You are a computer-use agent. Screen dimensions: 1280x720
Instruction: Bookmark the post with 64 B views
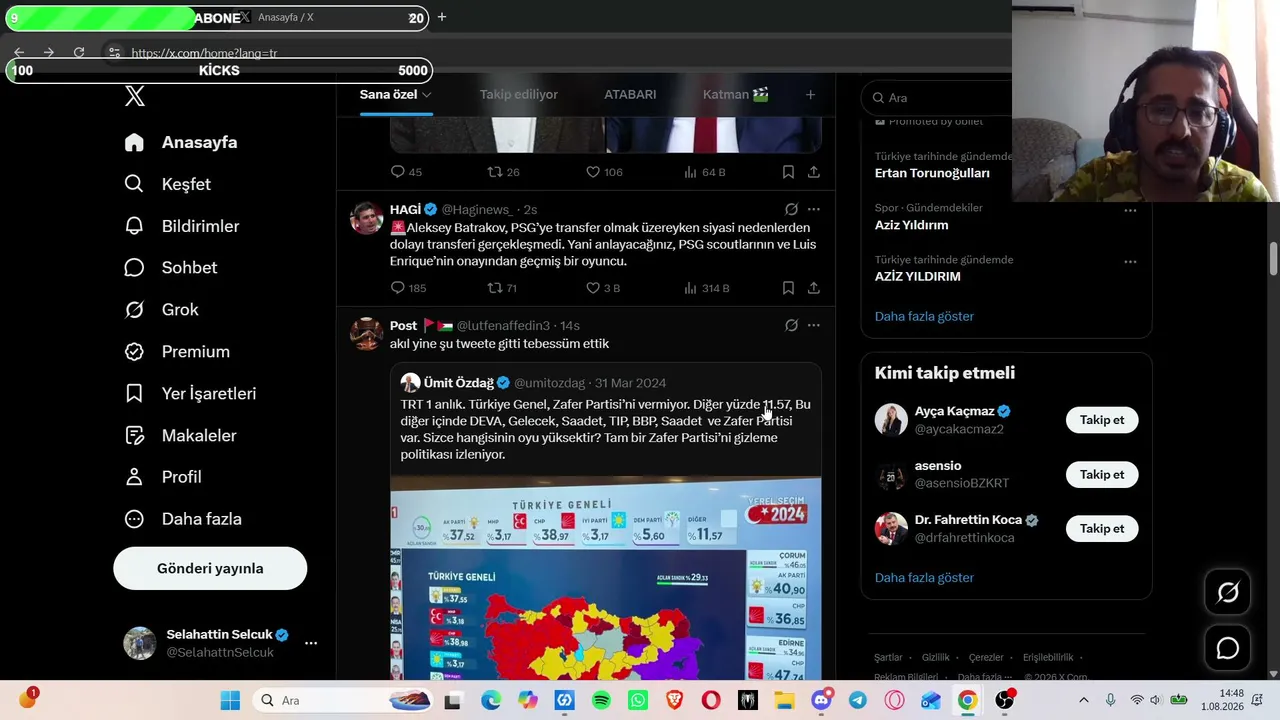[788, 172]
